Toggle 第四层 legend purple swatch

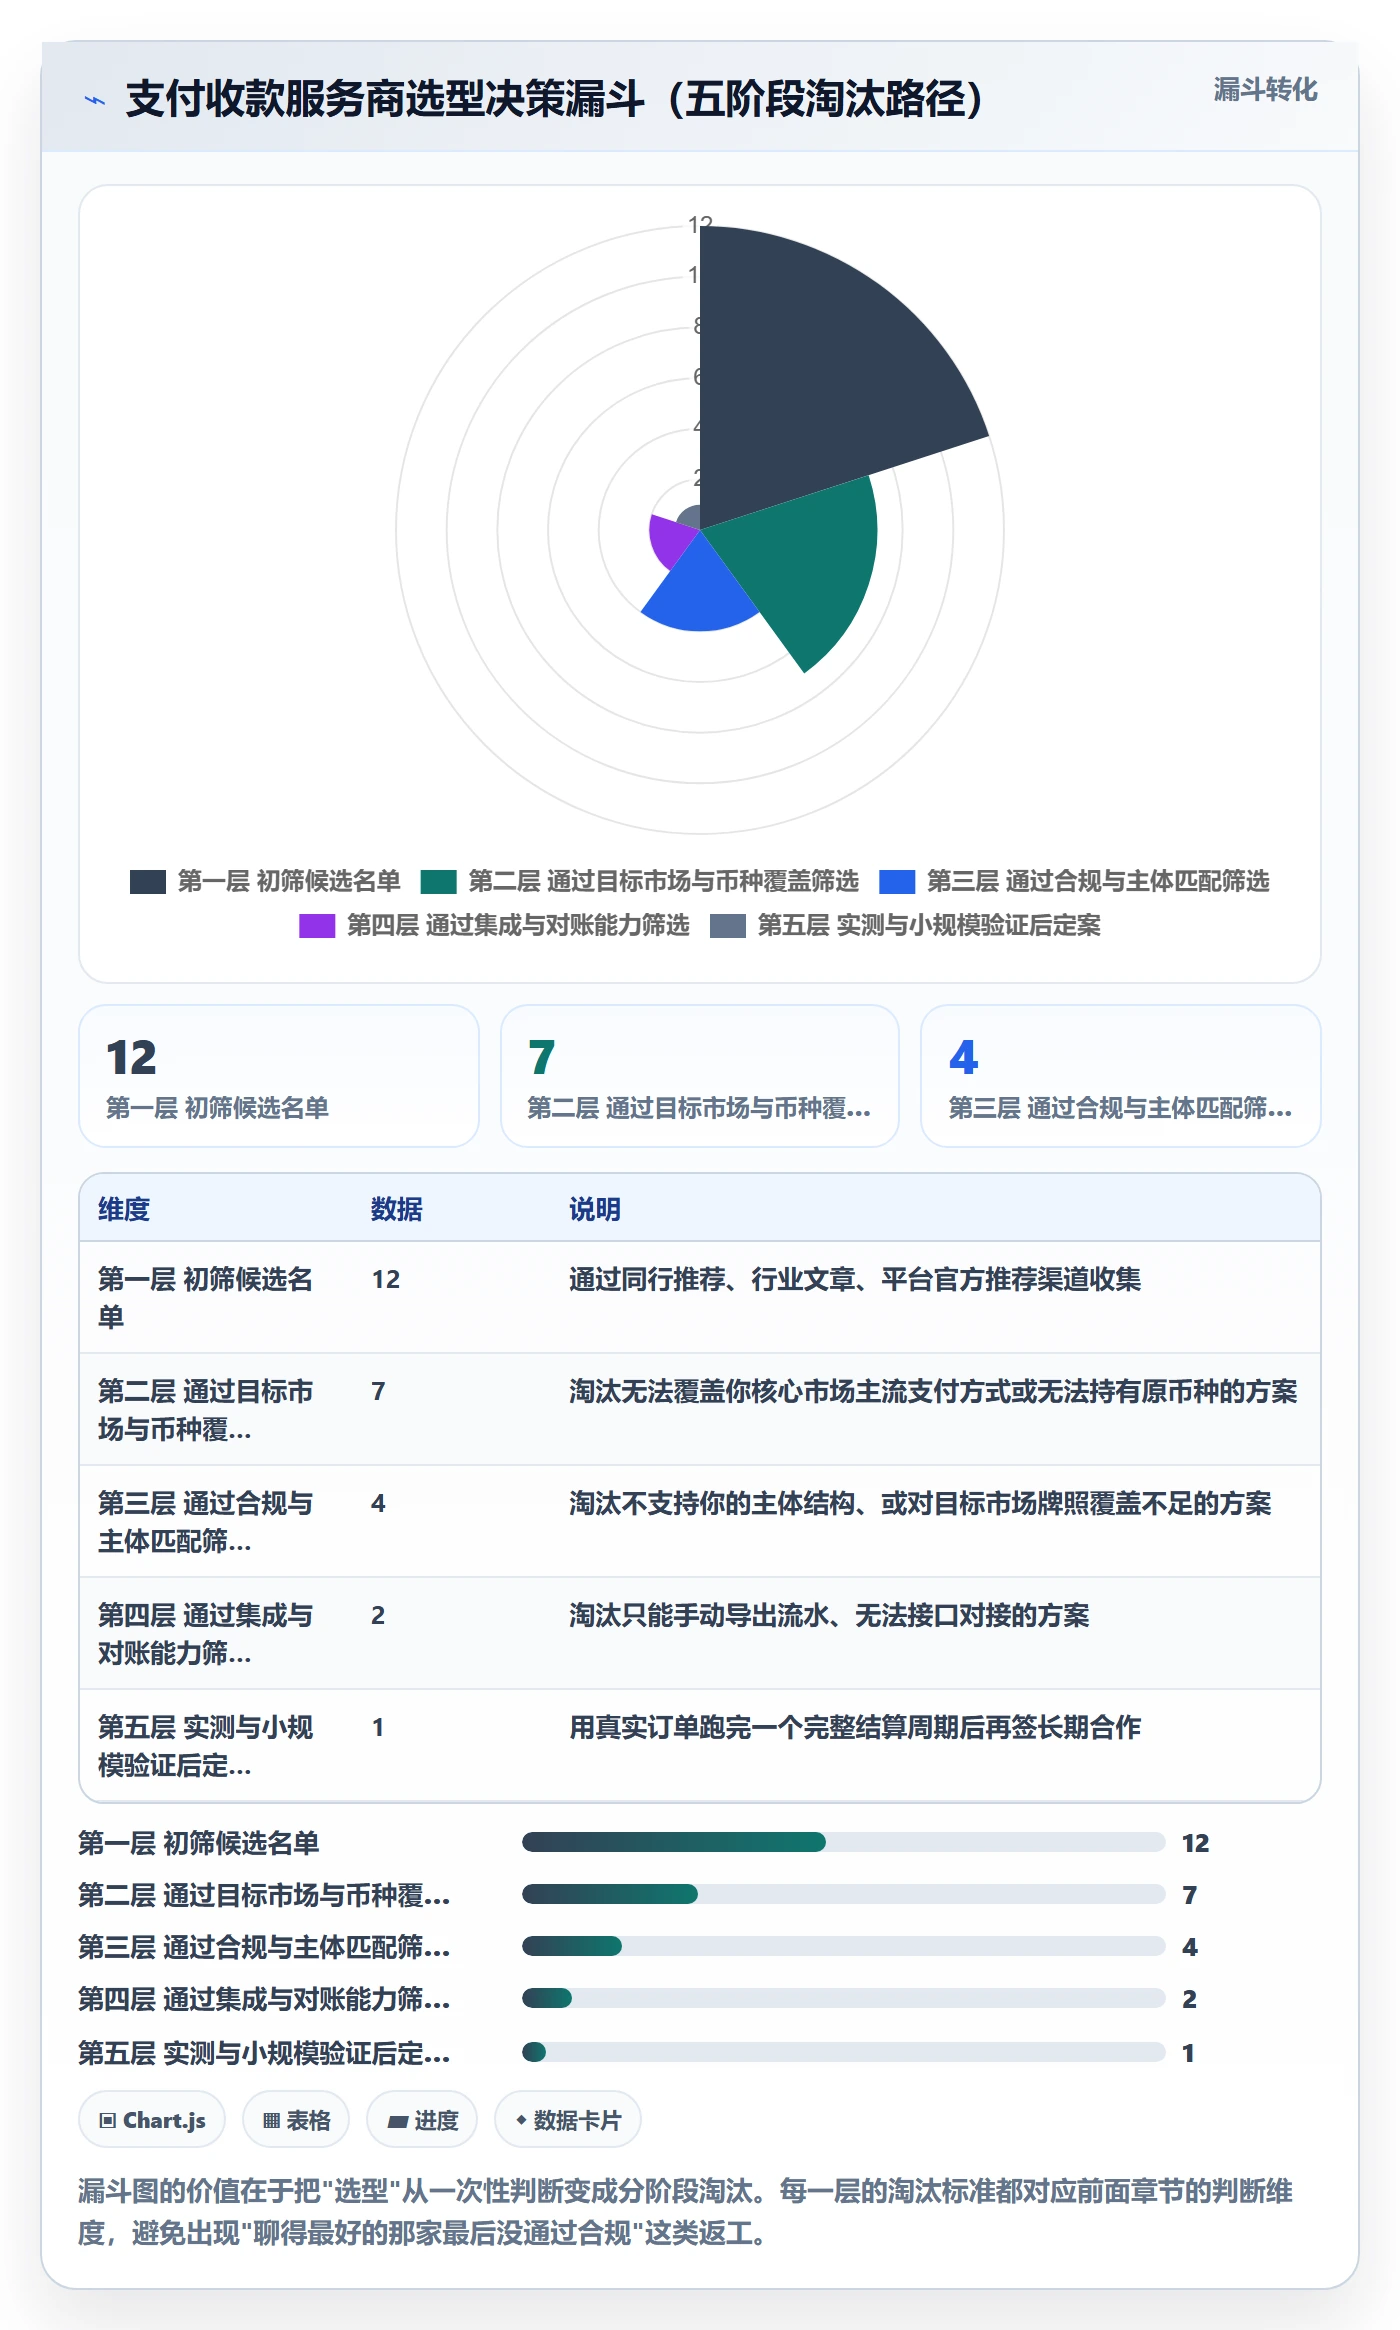[317, 926]
